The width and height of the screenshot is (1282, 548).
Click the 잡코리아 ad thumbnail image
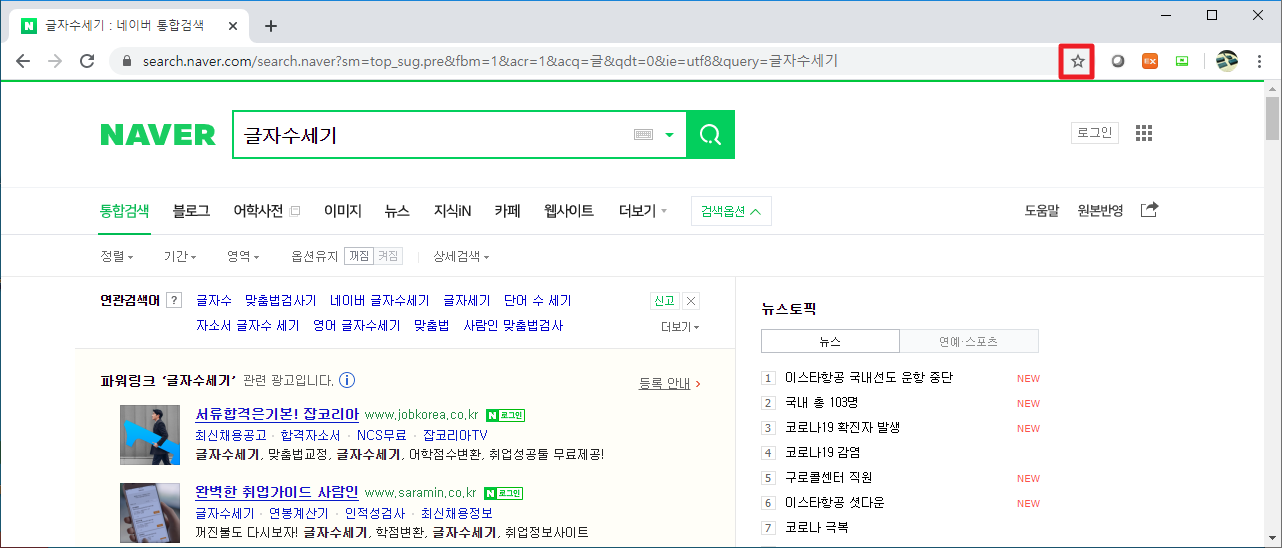pyautogui.click(x=150, y=435)
